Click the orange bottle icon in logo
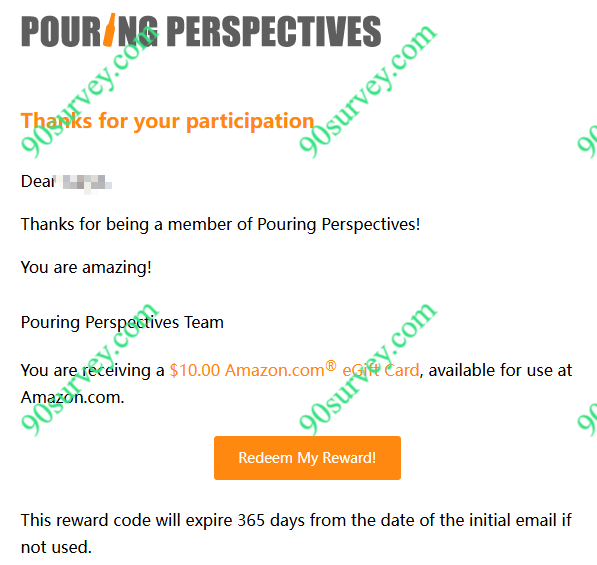The image size is (597, 565). (109, 30)
